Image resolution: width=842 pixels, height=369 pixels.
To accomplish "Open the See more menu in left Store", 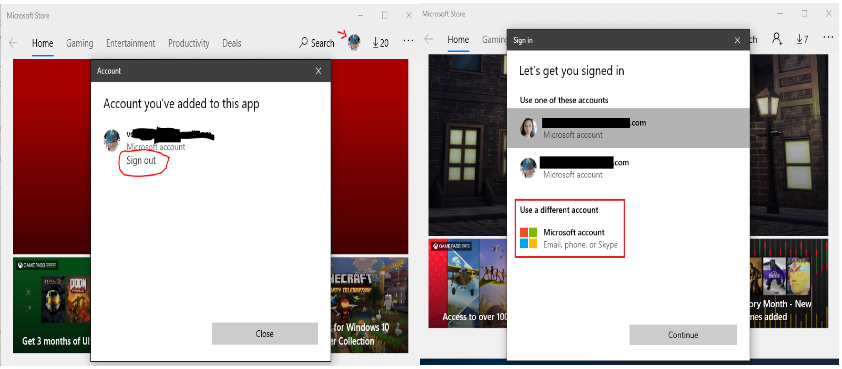I will [x=409, y=41].
